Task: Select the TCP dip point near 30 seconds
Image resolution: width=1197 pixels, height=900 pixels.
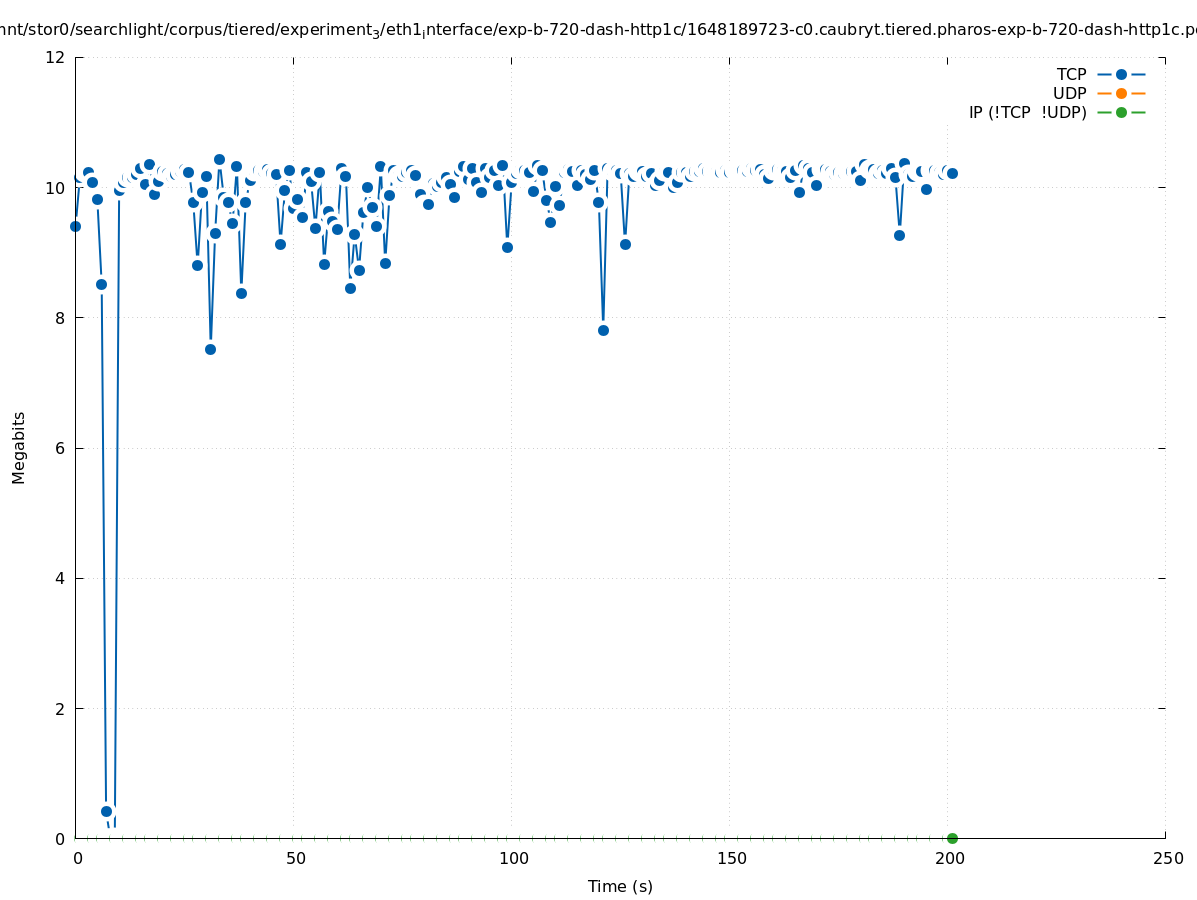Action: [x=210, y=349]
